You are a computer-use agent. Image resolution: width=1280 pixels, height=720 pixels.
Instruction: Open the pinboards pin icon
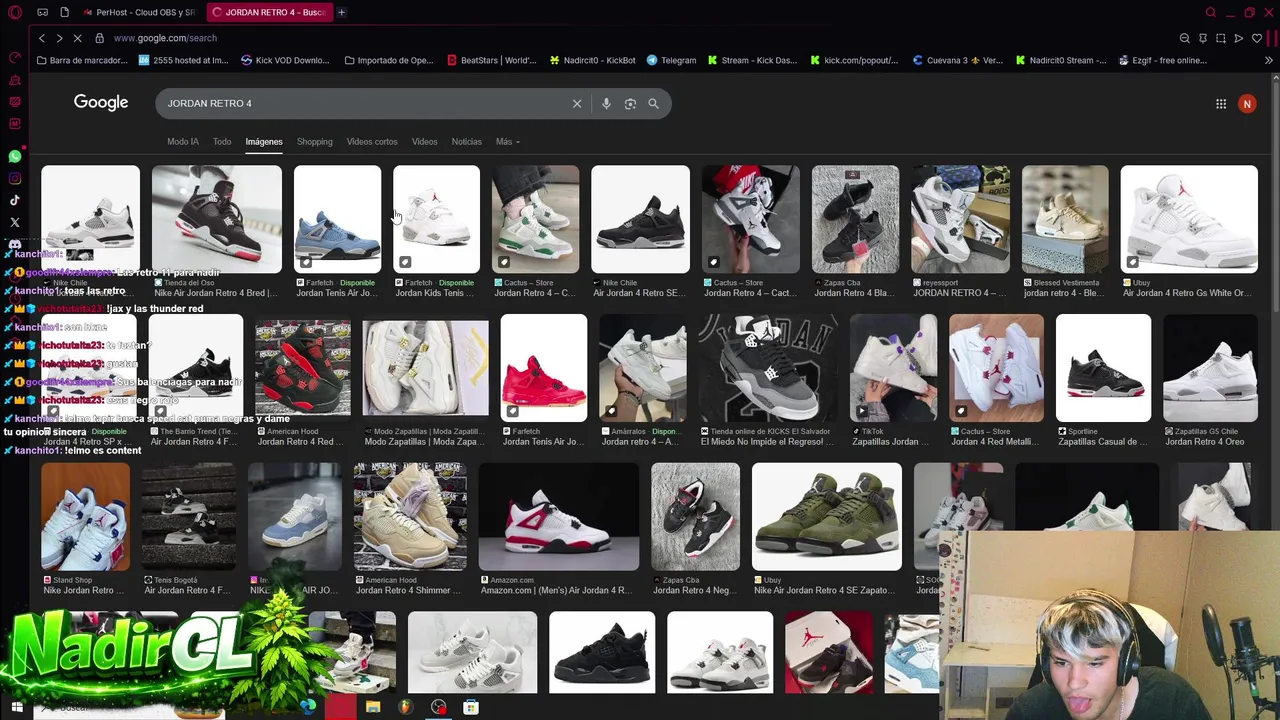[x=1203, y=38]
